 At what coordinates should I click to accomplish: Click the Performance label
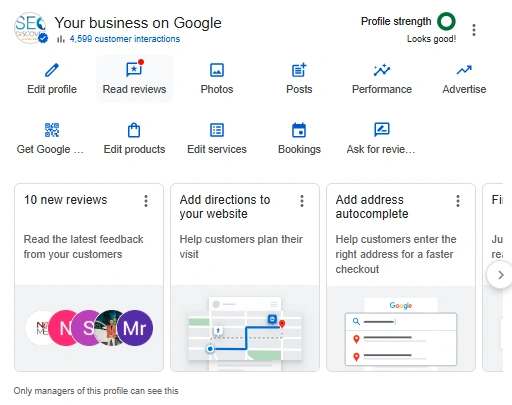pos(382,89)
